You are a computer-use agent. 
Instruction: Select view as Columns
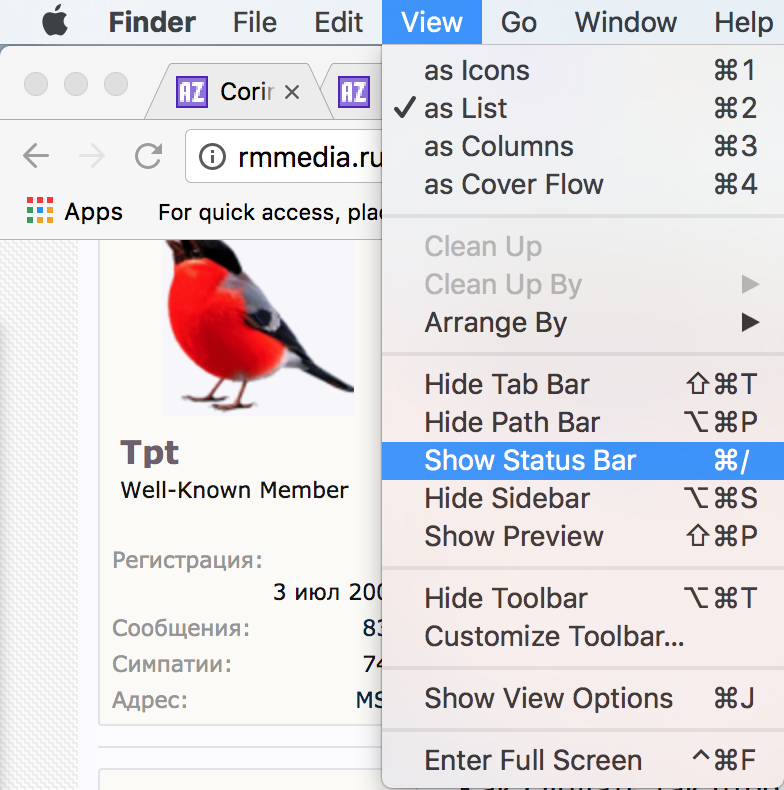pos(583,146)
